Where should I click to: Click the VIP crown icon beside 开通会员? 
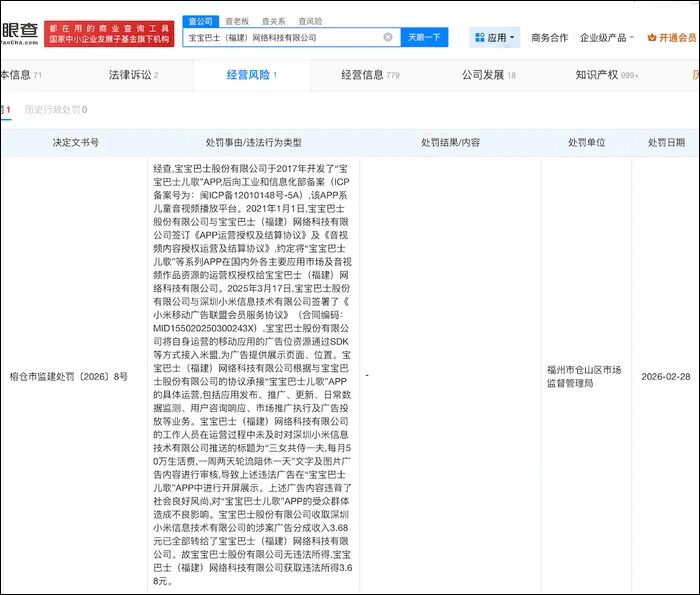point(652,37)
